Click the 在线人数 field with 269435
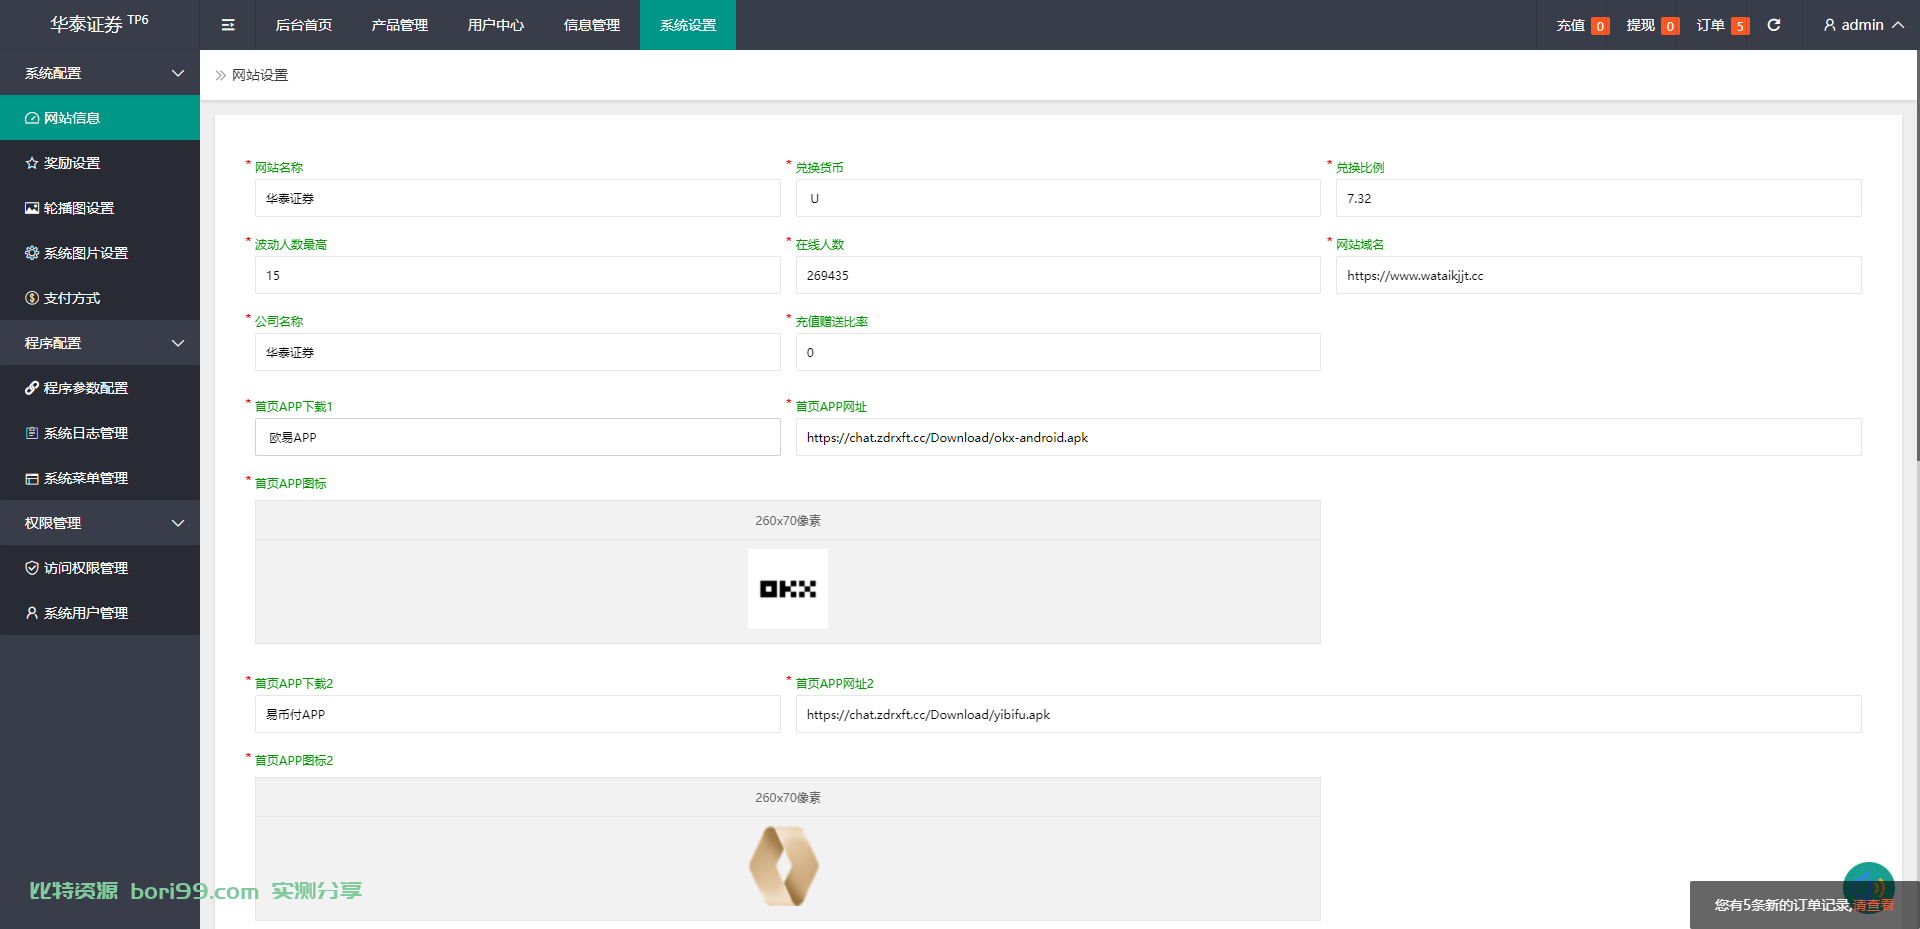 [x=1058, y=275]
